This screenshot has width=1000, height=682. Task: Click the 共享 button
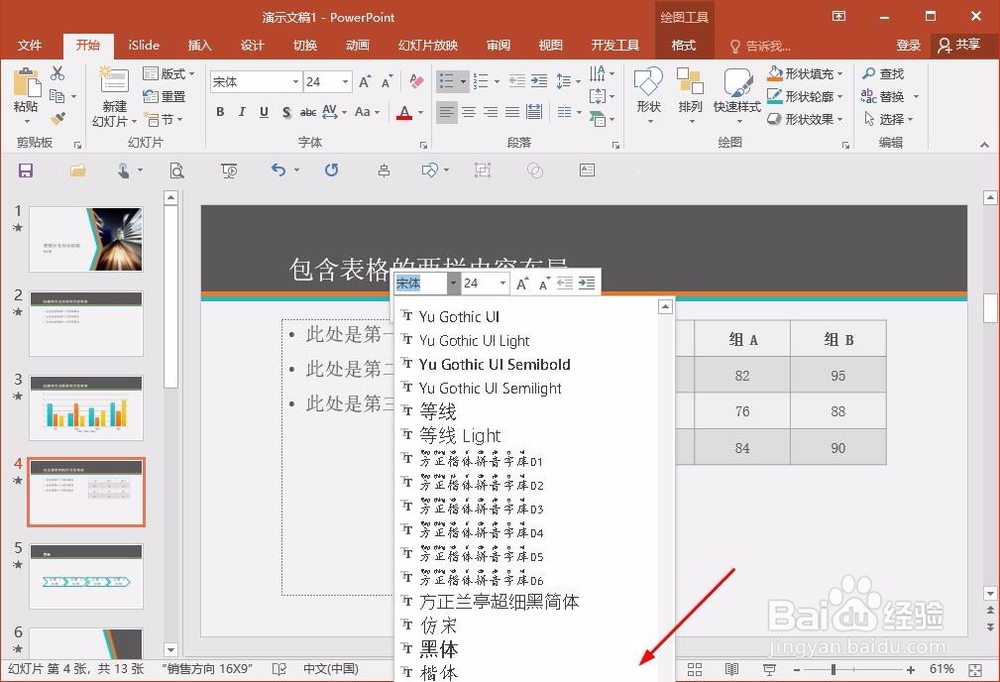click(x=969, y=45)
